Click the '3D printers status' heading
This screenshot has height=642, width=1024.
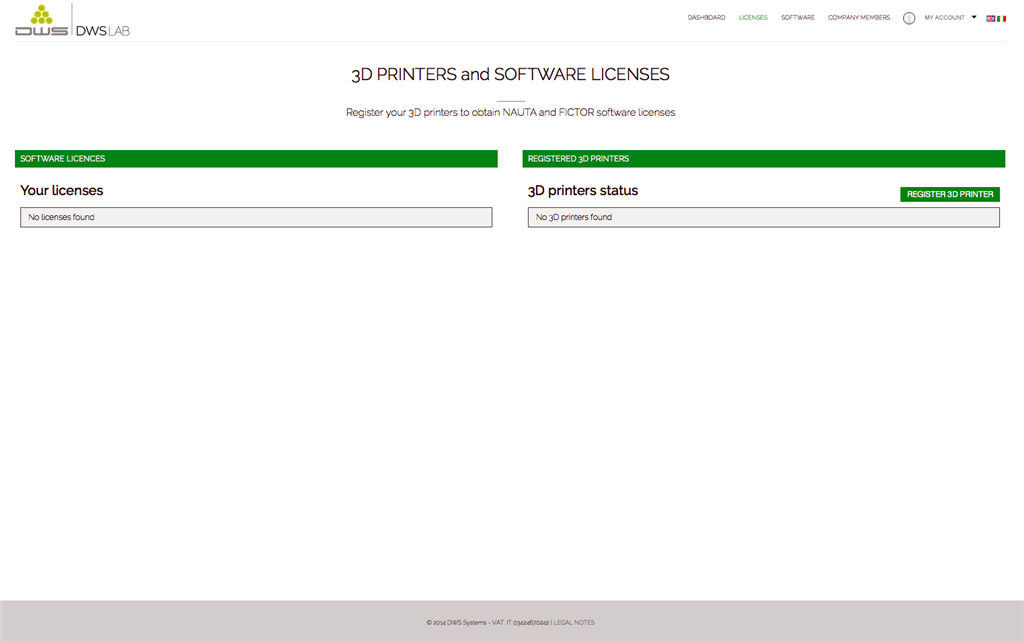tap(582, 190)
